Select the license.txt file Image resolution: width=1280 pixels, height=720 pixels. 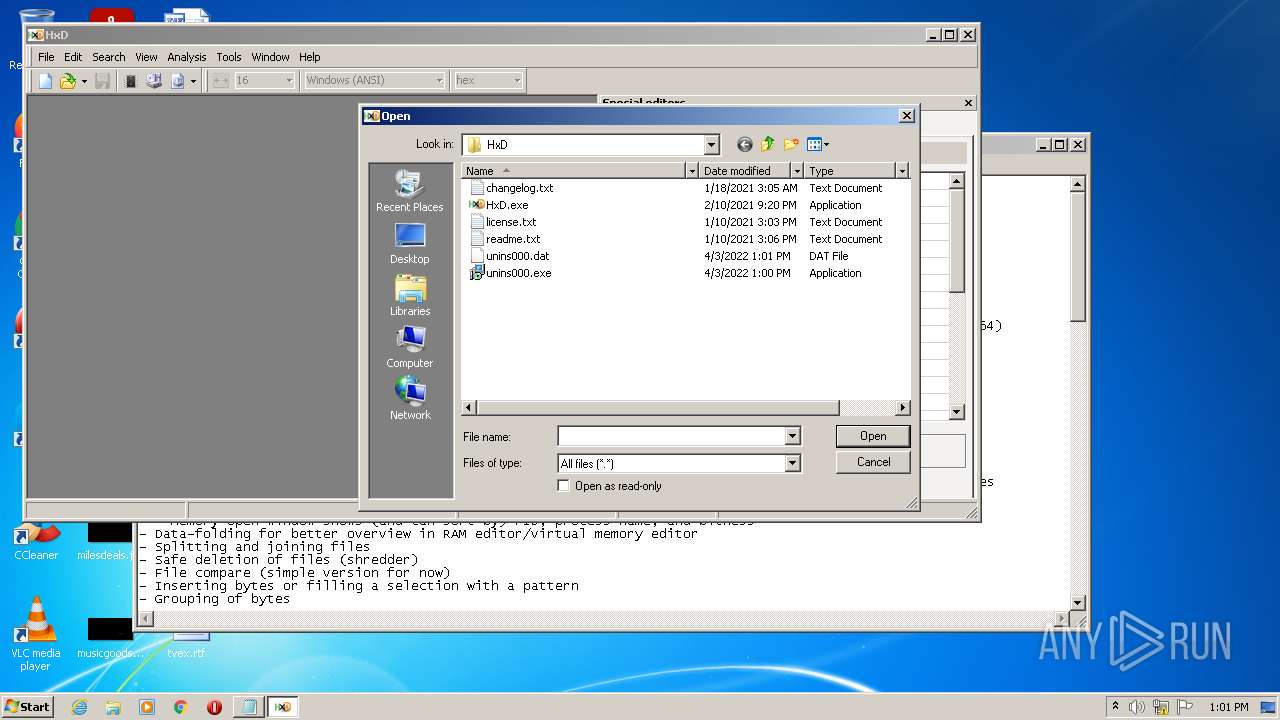pyautogui.click(x=511, y=222)
